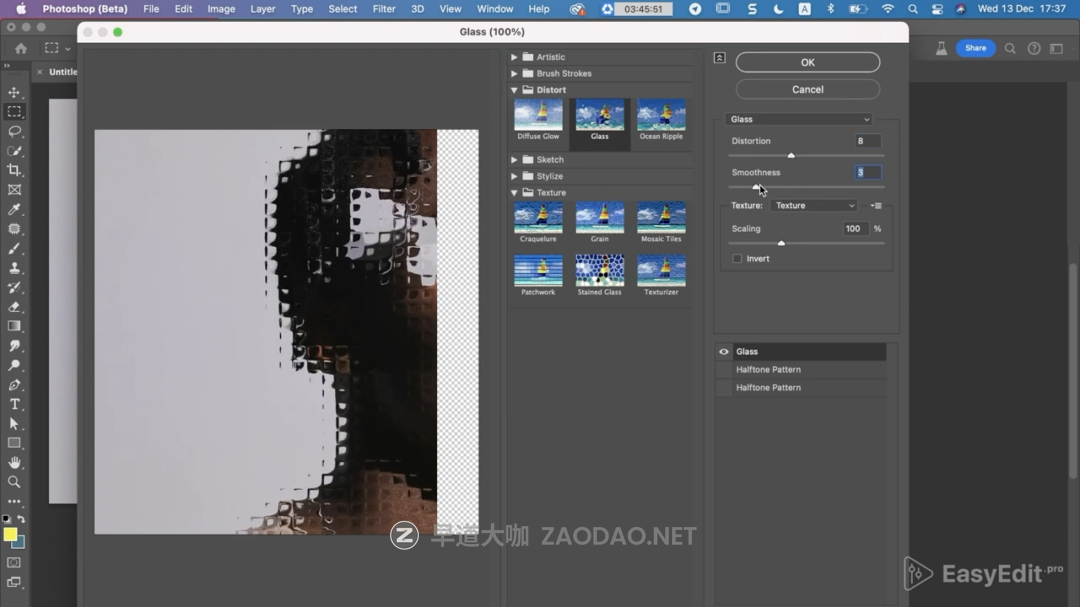Viewport: 1080px width, 607px height.
Task: Select the Zoom tool
Action: tap(14, 482)
